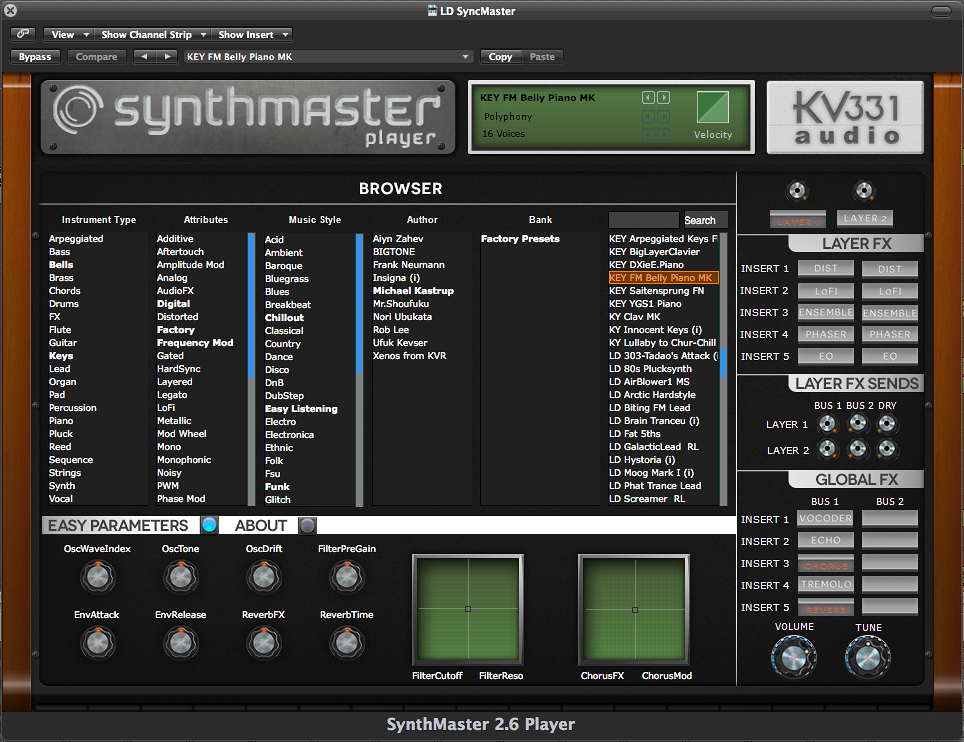This screenshot has width=964, height=742.
Task: Toggle the TREMOLO global insert
Action: (x=826, y=585)
